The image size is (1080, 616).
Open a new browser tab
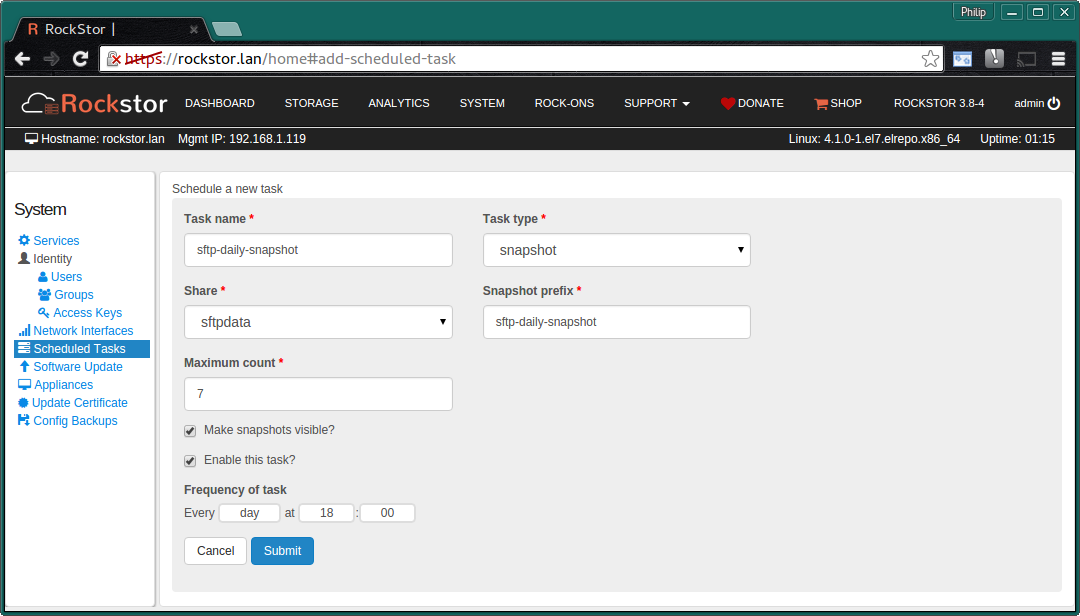pyautogui.click(x=227, y=29)
